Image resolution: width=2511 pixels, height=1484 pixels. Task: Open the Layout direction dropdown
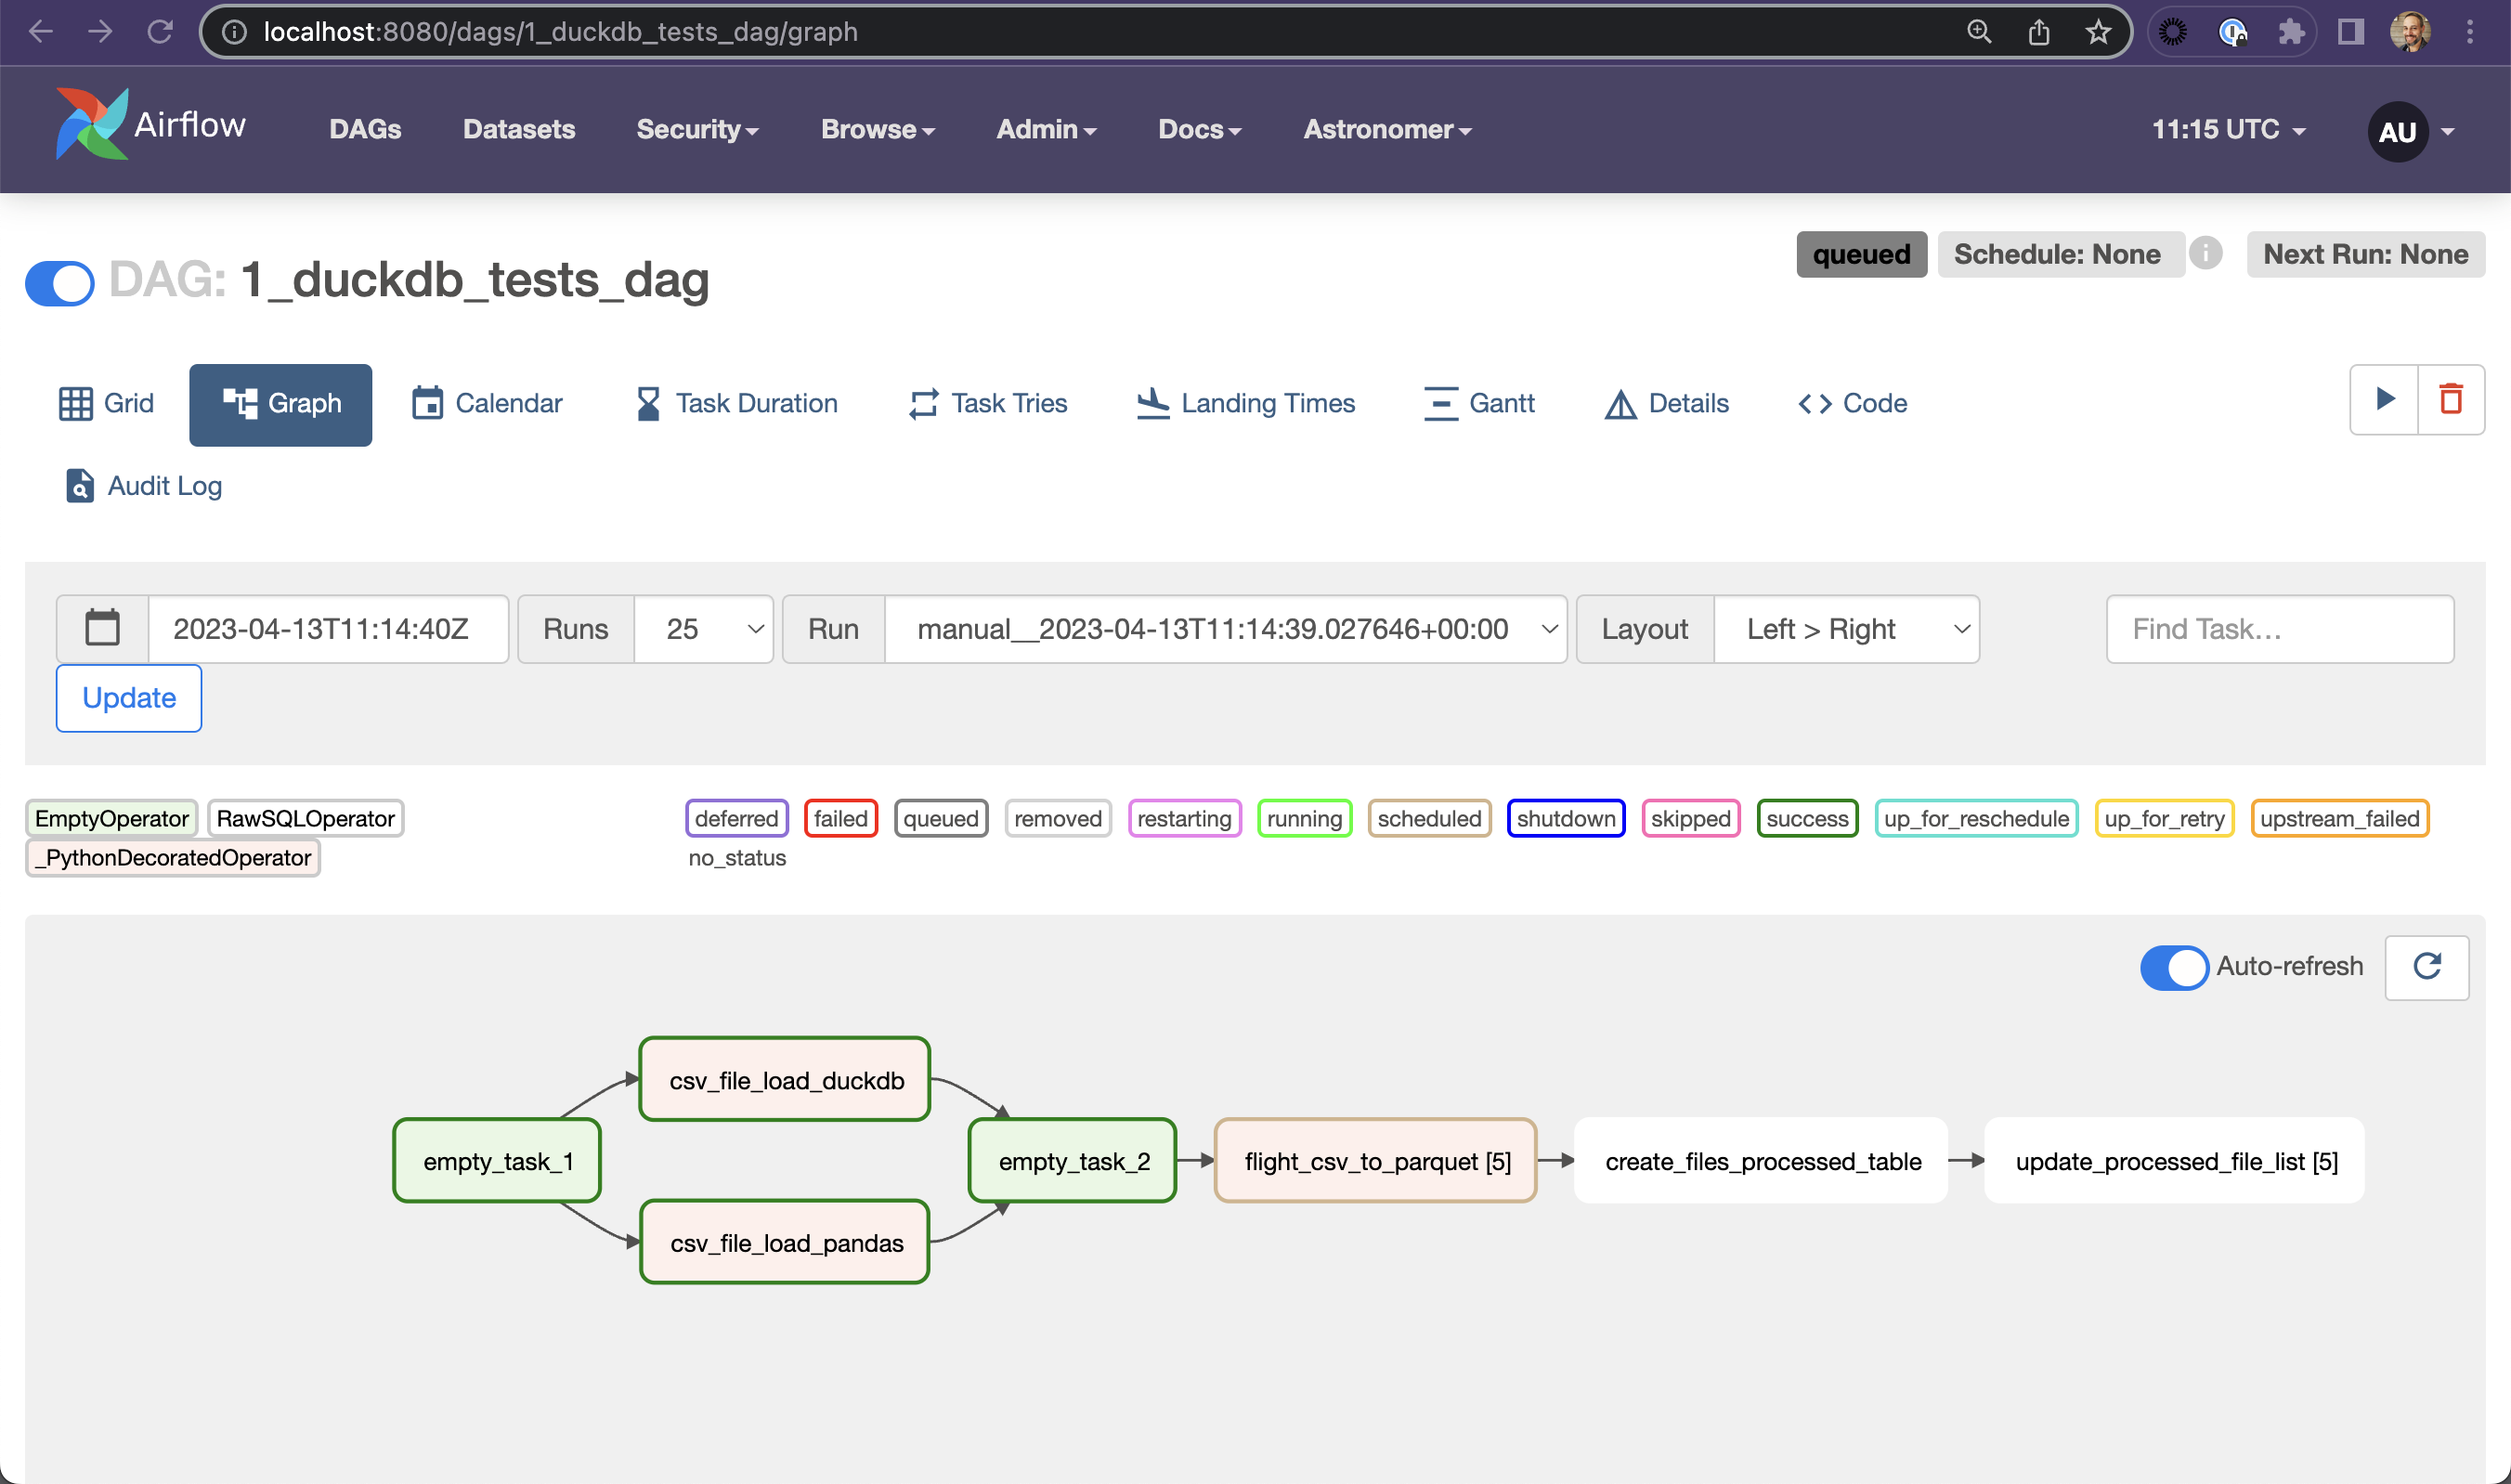[x=1845, y=629]
